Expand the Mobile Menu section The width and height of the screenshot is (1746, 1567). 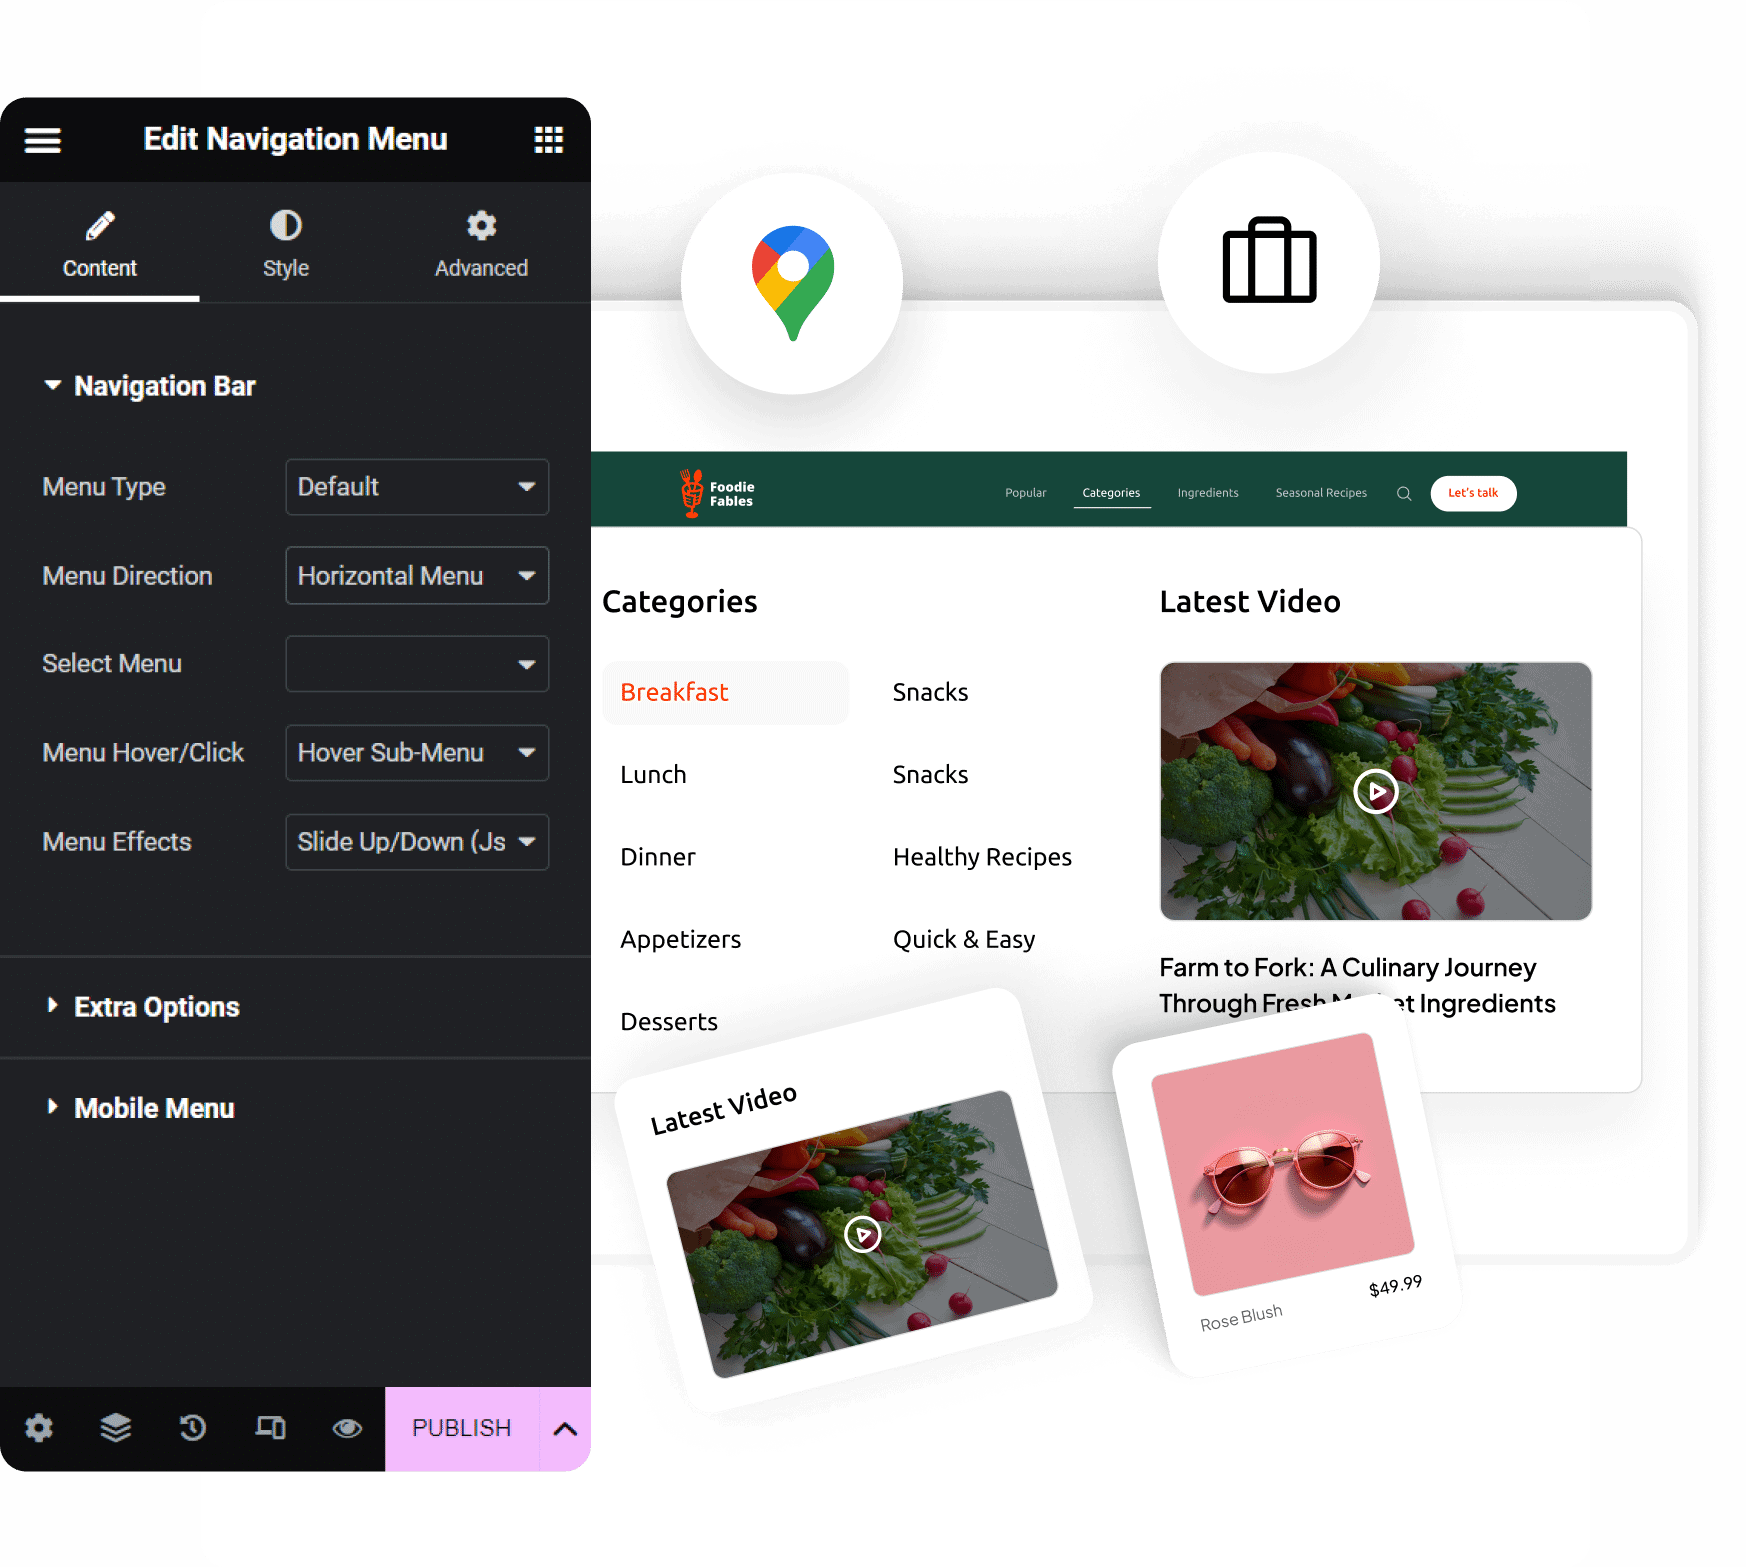[x=154, y=1108]
